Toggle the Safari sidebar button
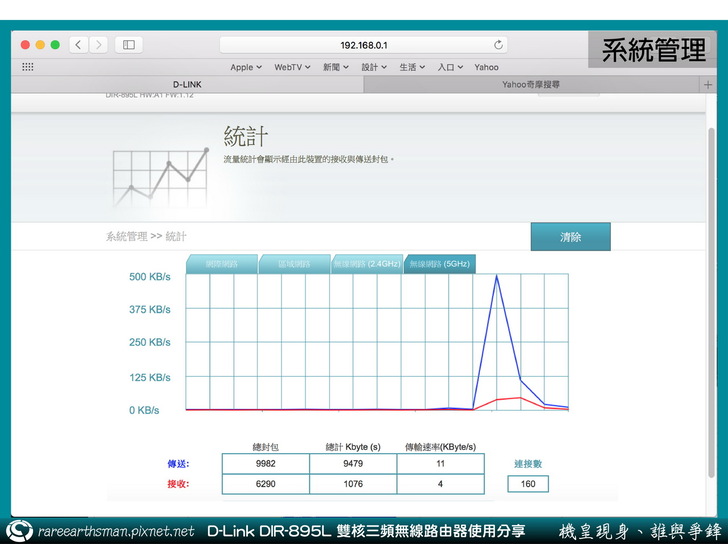Image resolution: width=728 pixels, height=544 pixels. 128,45
